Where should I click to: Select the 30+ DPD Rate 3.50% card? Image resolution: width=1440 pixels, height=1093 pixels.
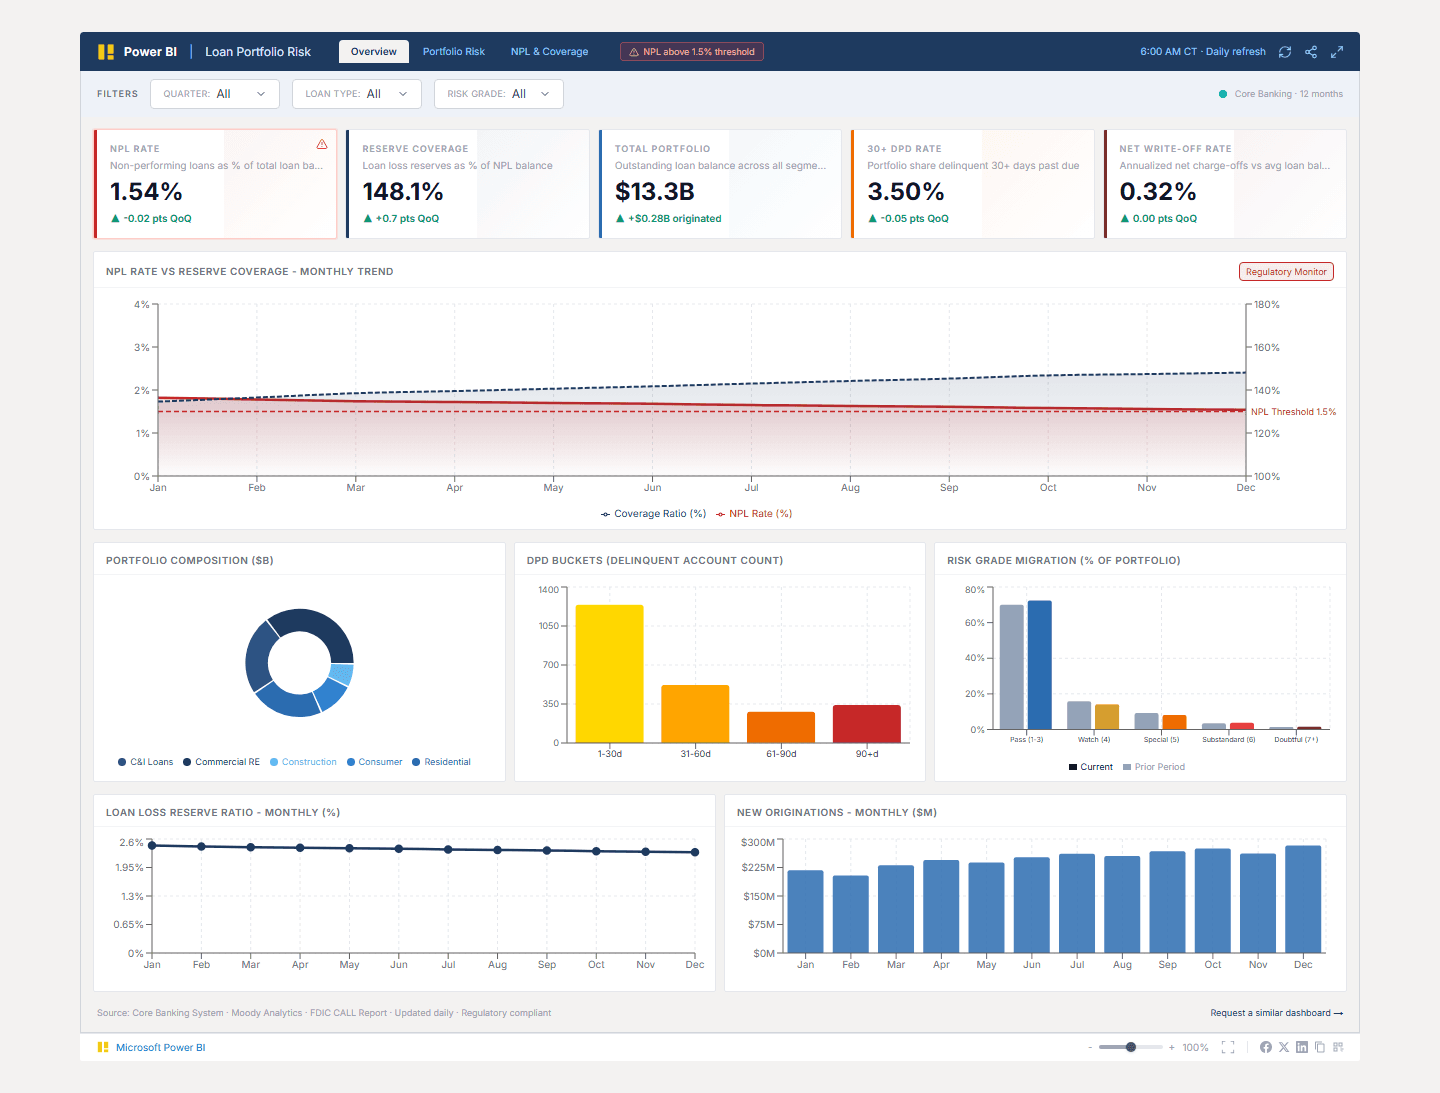[973, 184]
